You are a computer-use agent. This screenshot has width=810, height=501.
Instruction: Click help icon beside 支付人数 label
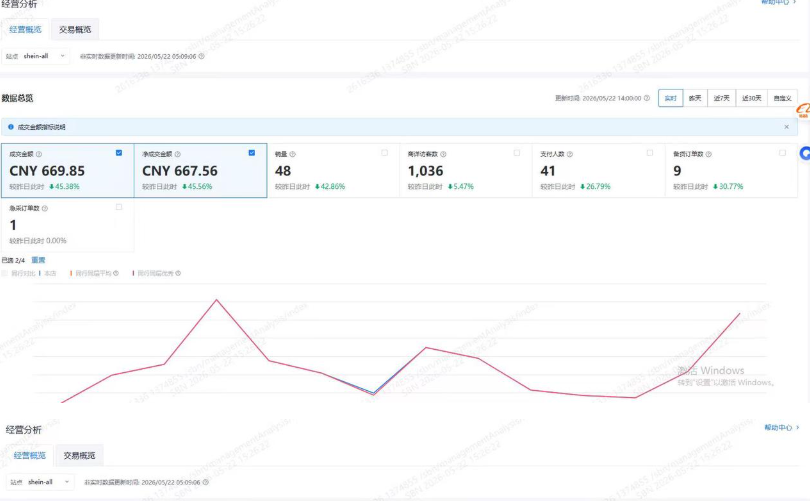tap(570, 154)
